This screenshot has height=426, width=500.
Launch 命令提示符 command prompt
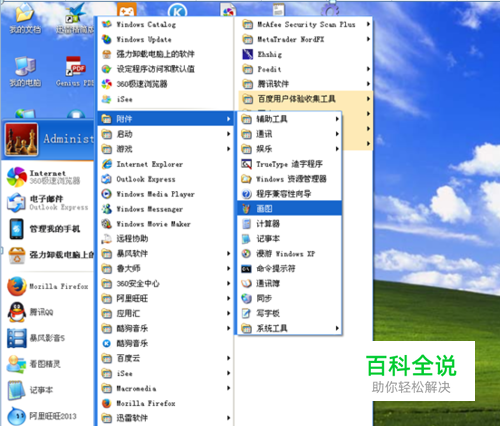click(x=289, y=269)
